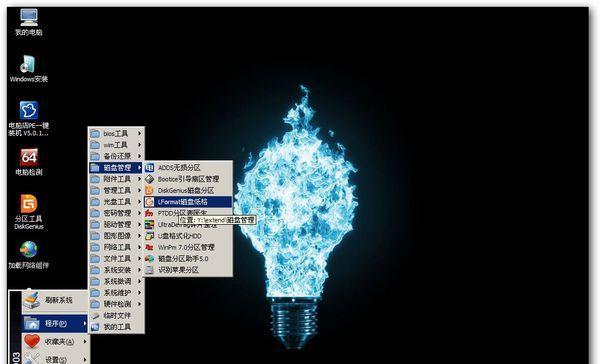
Task: Select the ADDS无损分区 menu entry
Action: (188, 168)
